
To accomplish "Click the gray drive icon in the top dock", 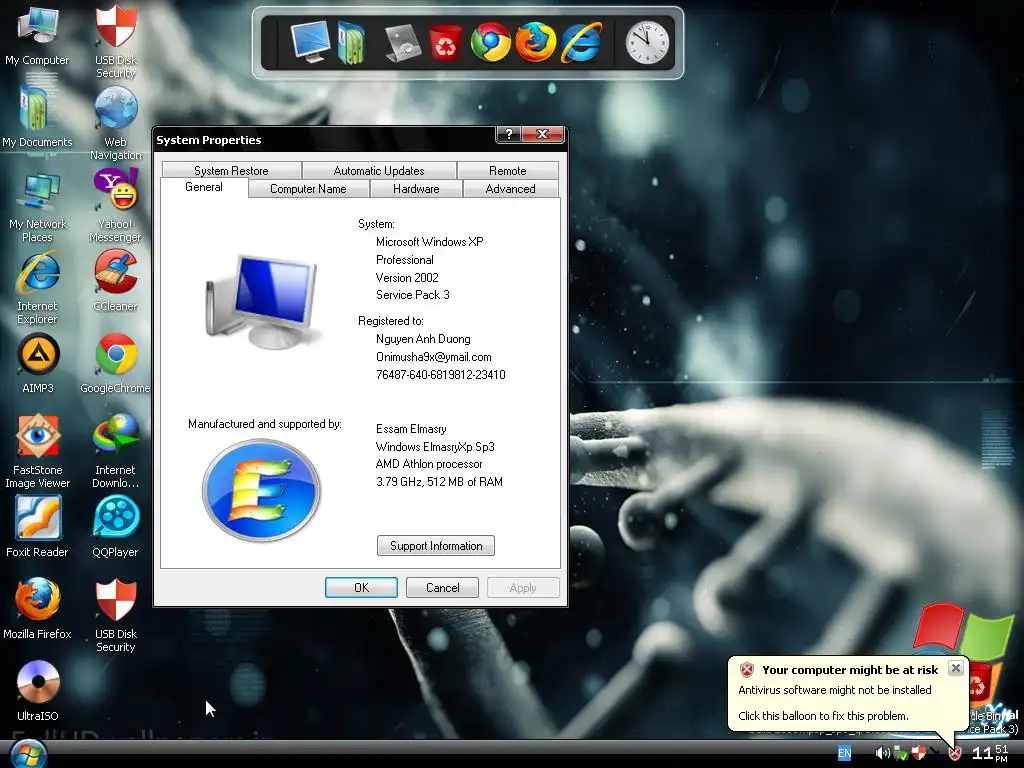I will [402, 44].
